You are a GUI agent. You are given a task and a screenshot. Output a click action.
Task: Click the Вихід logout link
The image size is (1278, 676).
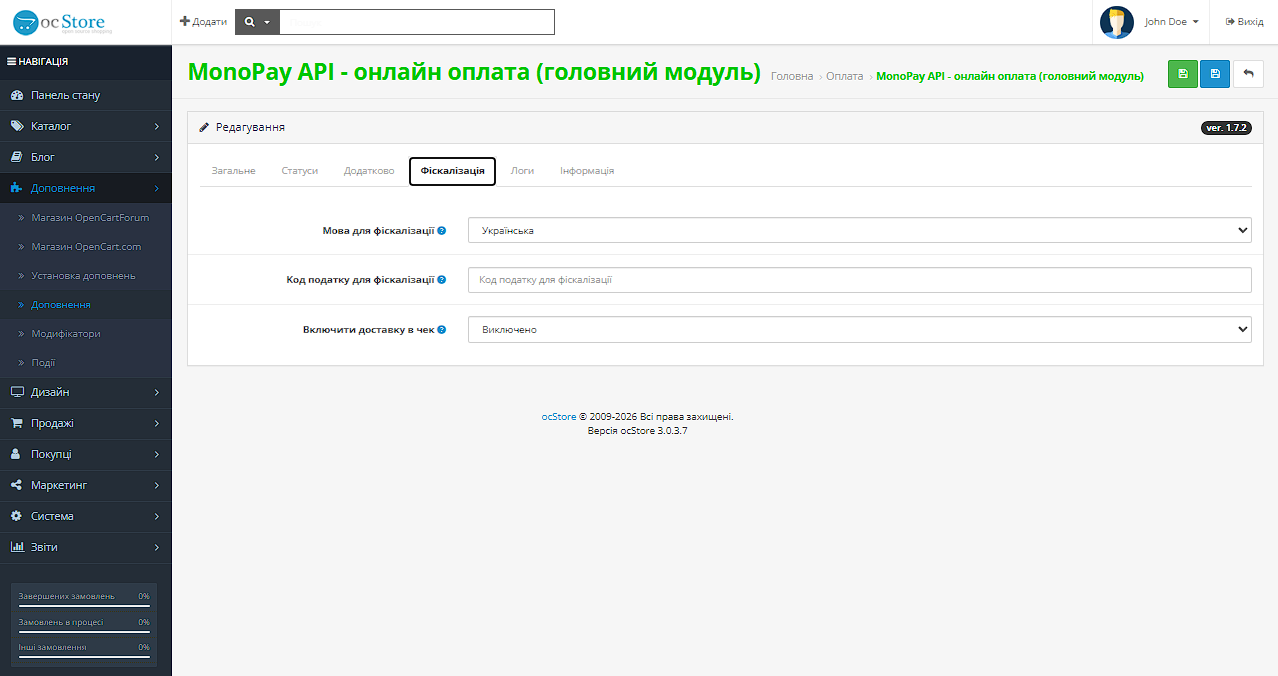pyautogui.click(x=1244, y=21)
